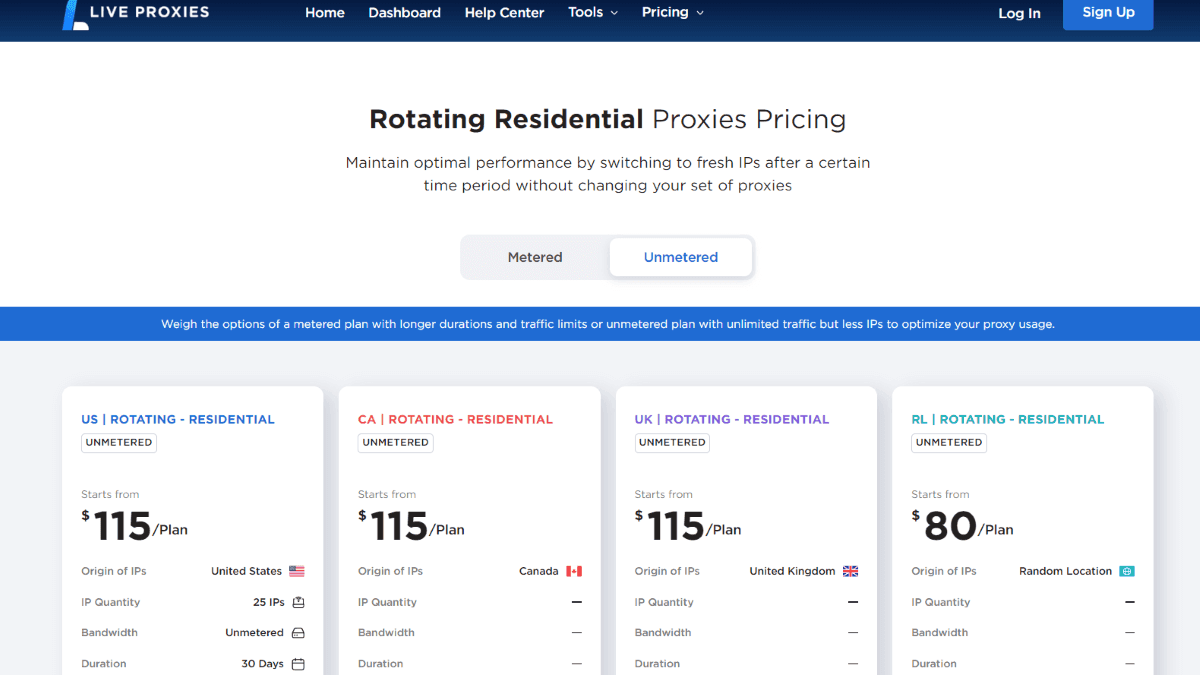Click the "United States" origin text
Viewport: 1200px width, 675px height.
click(x=246, y=571)
